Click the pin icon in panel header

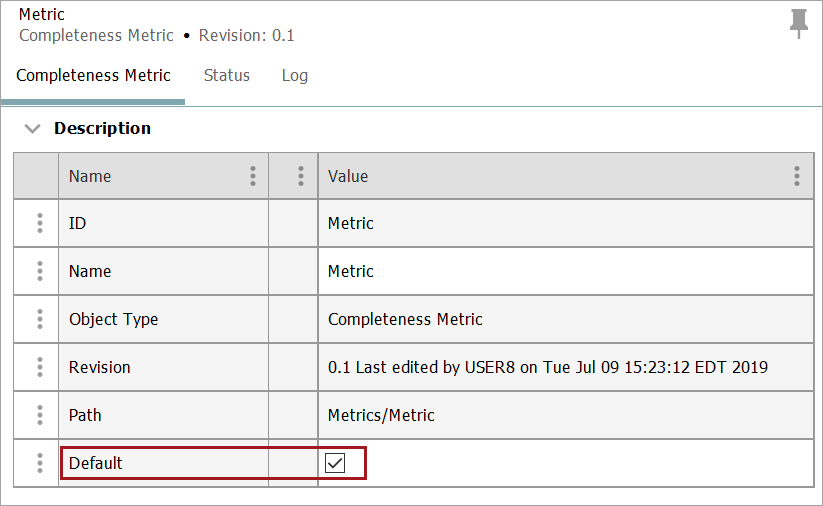tap(798, 23)
